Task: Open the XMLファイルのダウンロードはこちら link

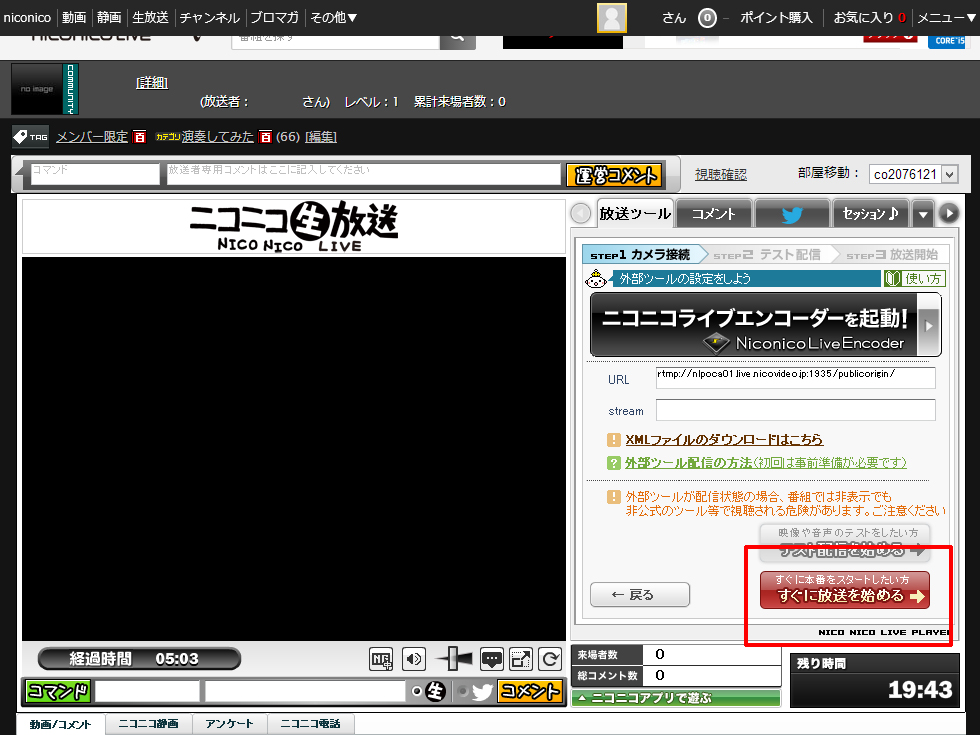Action: [x=724, y=439]
